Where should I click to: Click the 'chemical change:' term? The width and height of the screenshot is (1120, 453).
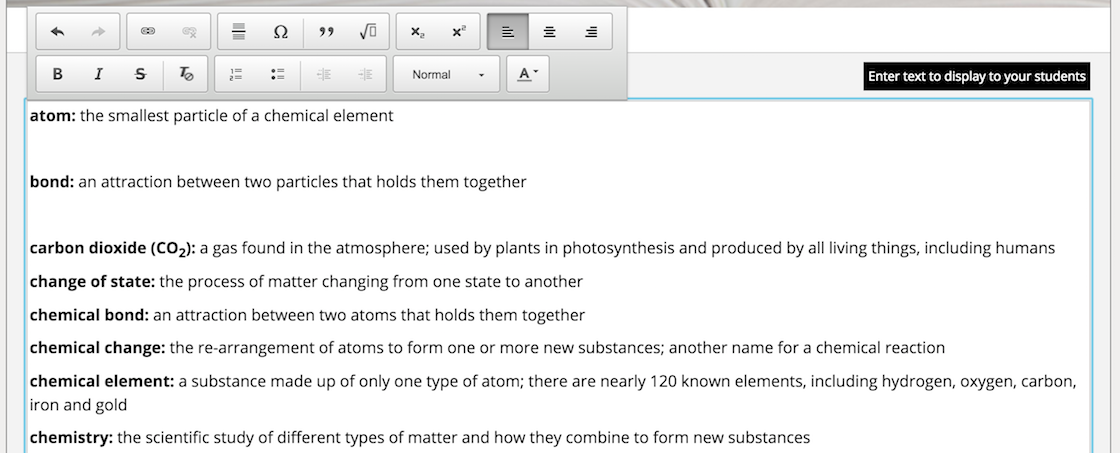97,348
